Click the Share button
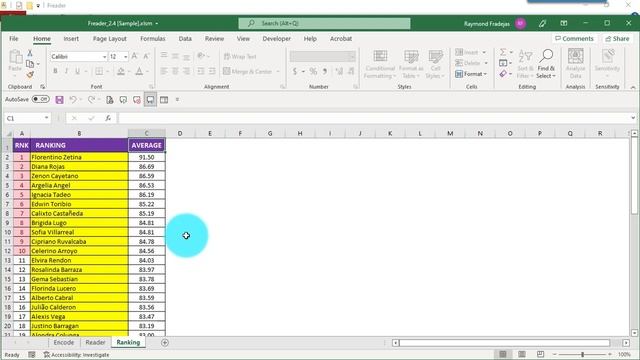This screenshot has height=360, width=640. pos(617,38)
